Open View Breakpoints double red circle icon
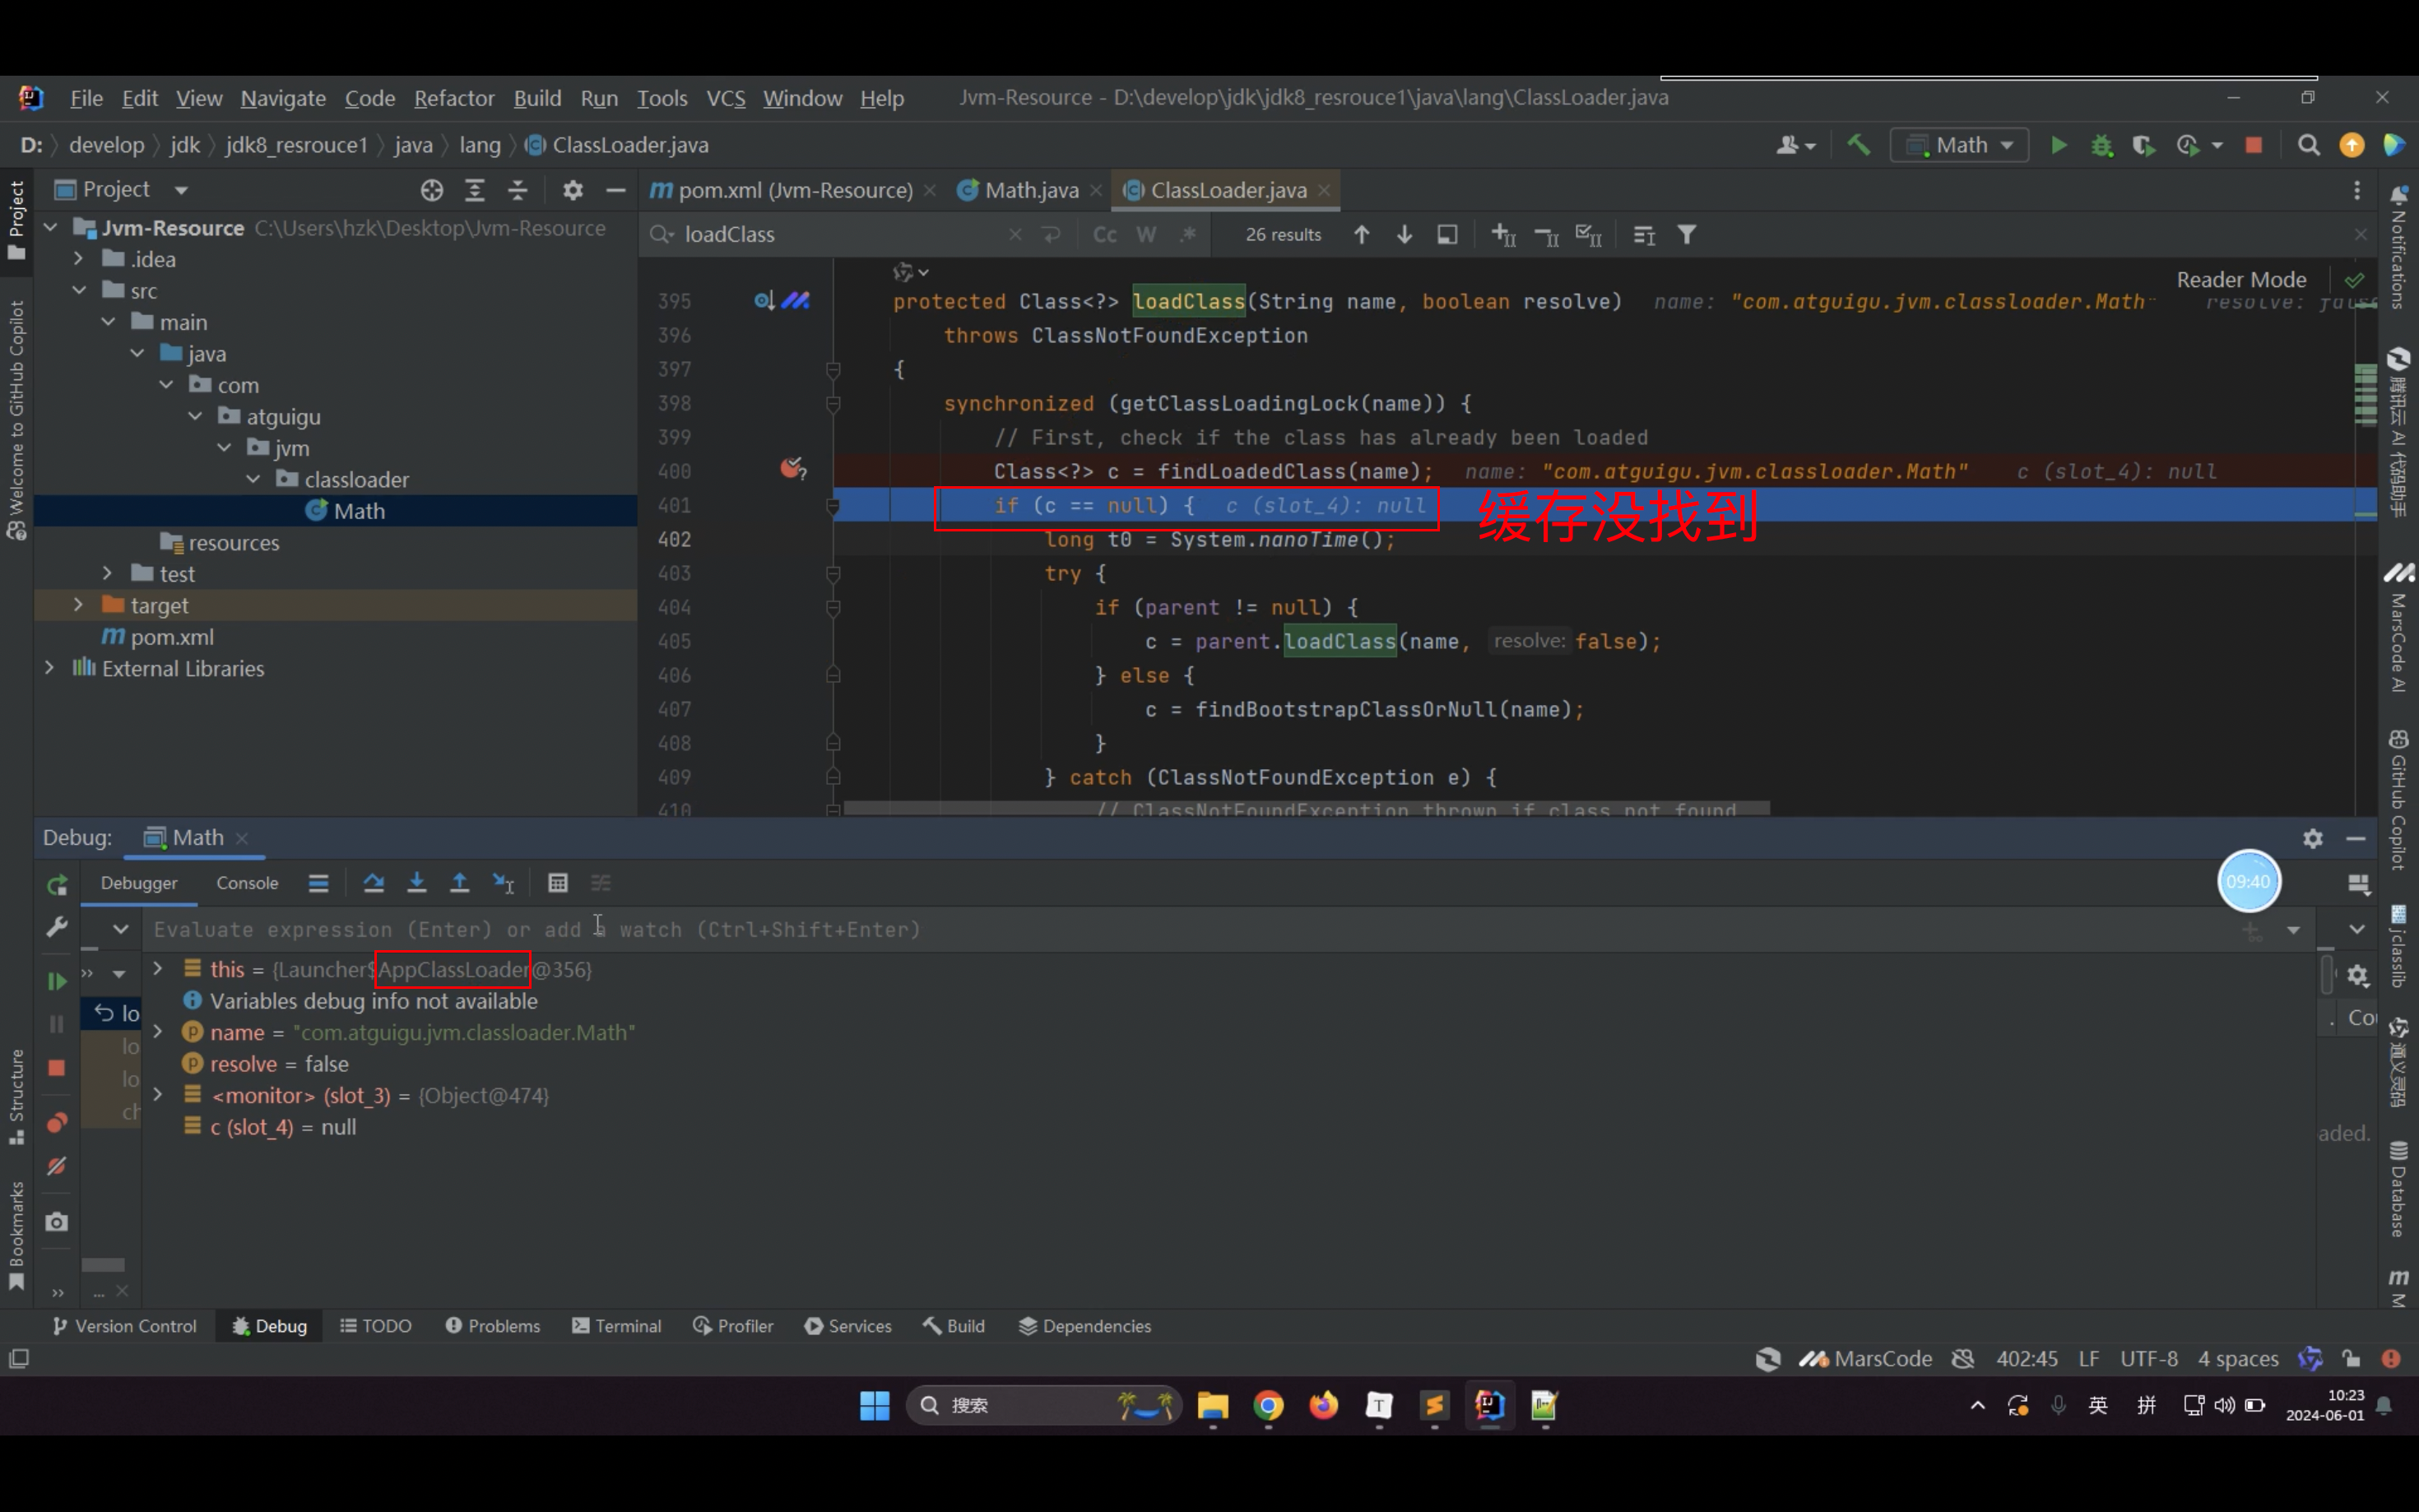The width and height of the screenshot is (2419, 1512). pyautogui.click(x=57, y=1122)
